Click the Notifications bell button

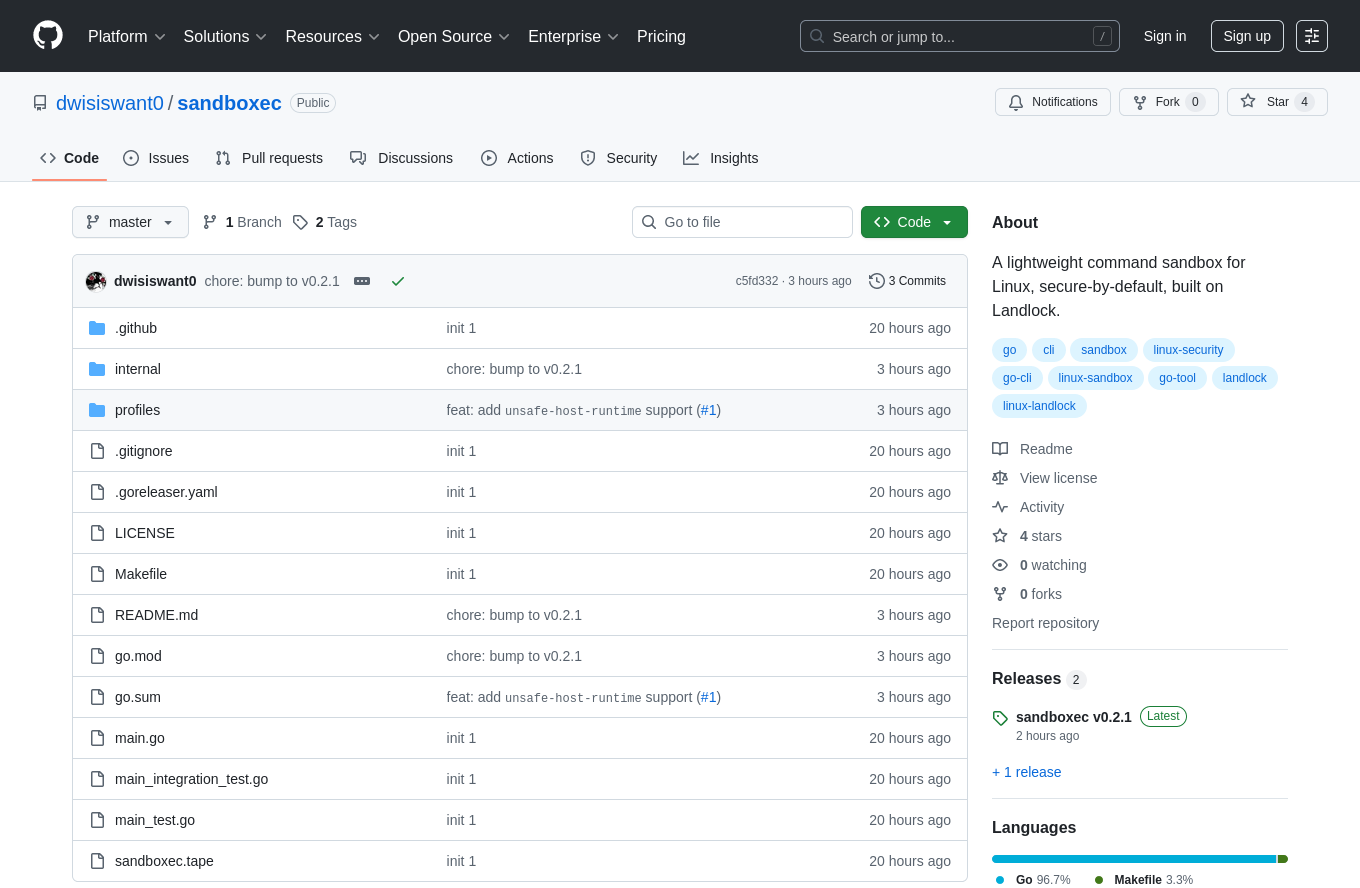(1052, 102)
